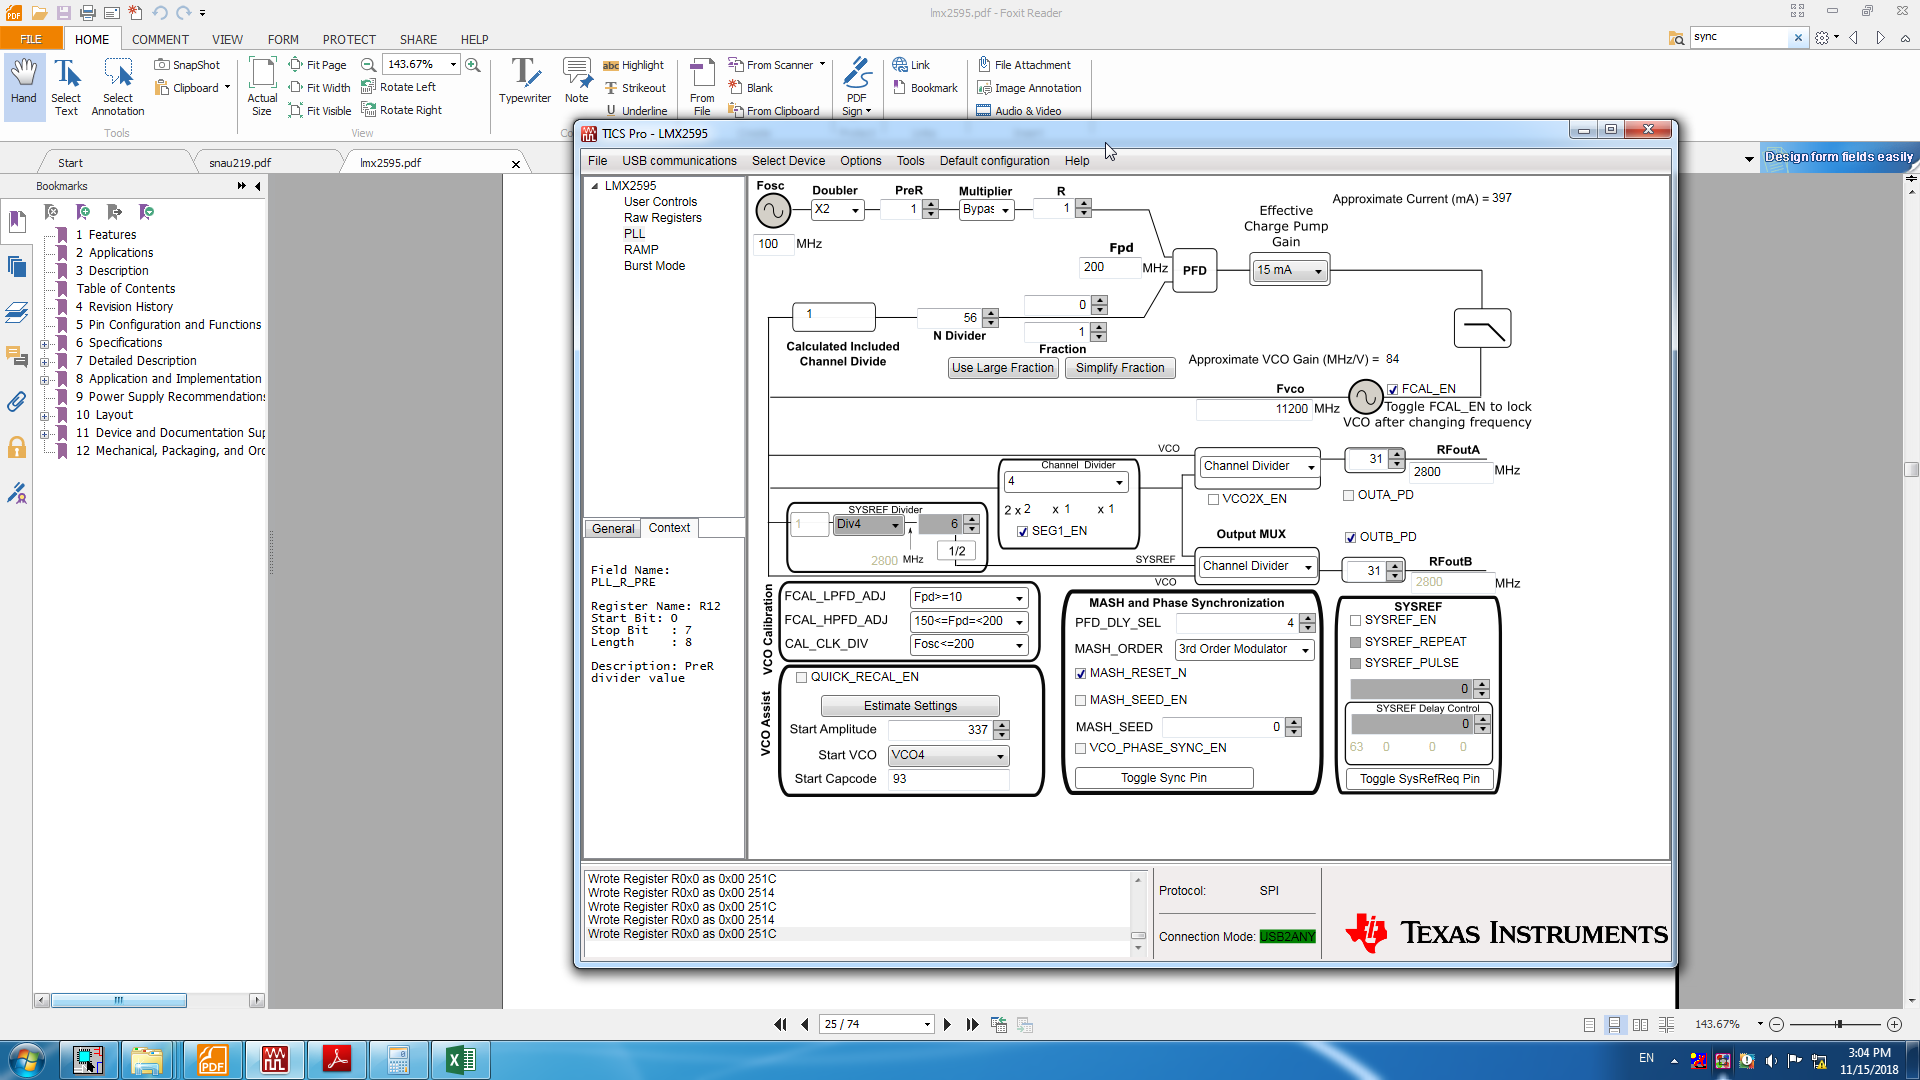Switch to the General tab
This screenshot has width=1920, height=1080.
click(612, 529)
